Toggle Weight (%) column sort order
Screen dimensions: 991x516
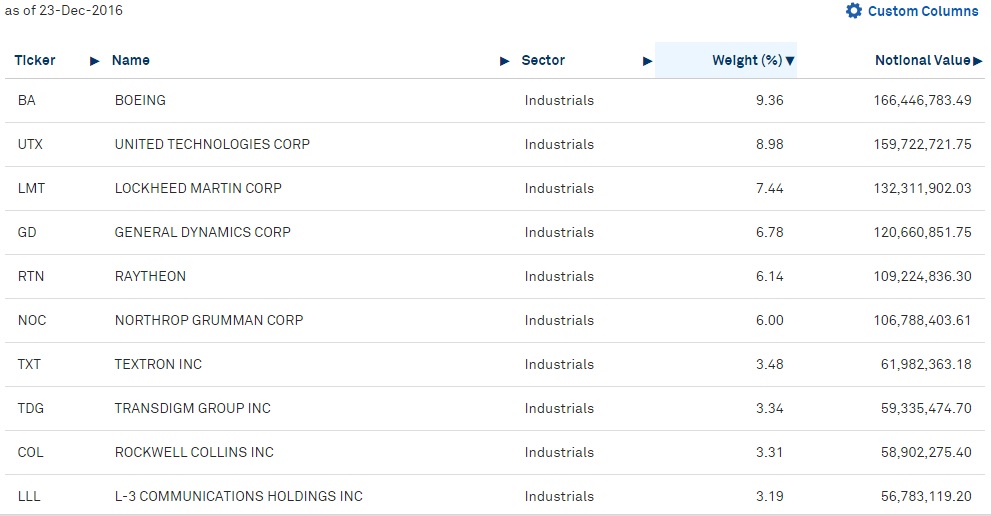pos(747,60)
